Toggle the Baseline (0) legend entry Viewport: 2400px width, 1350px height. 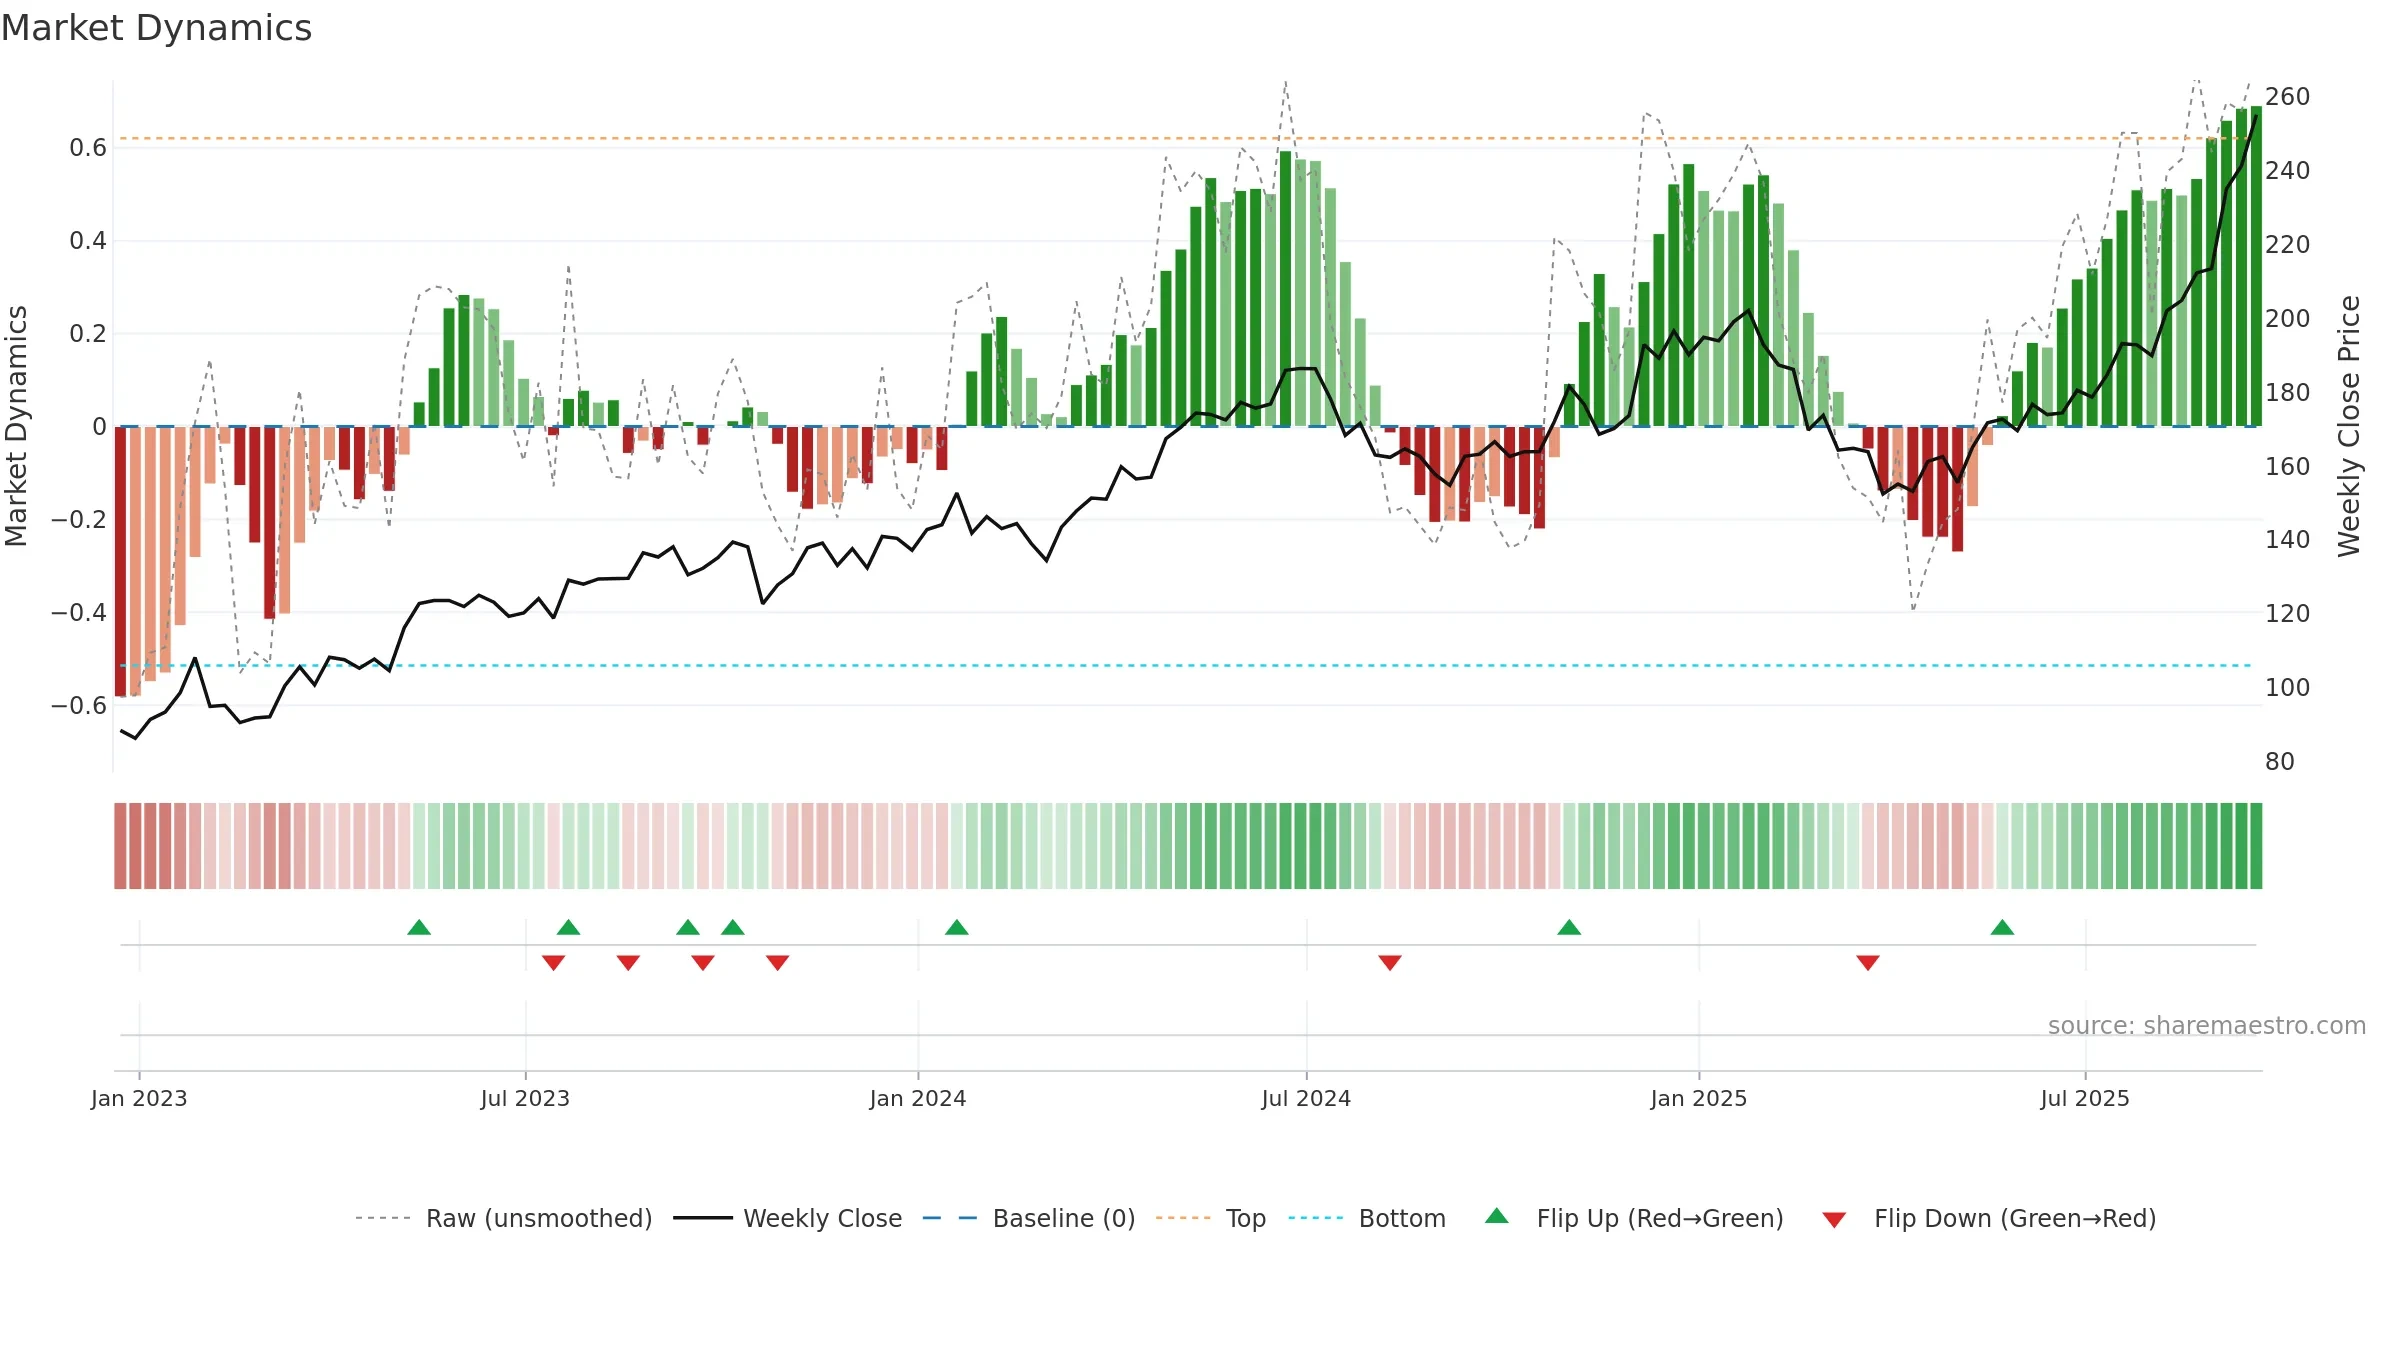point(1029,1218)
